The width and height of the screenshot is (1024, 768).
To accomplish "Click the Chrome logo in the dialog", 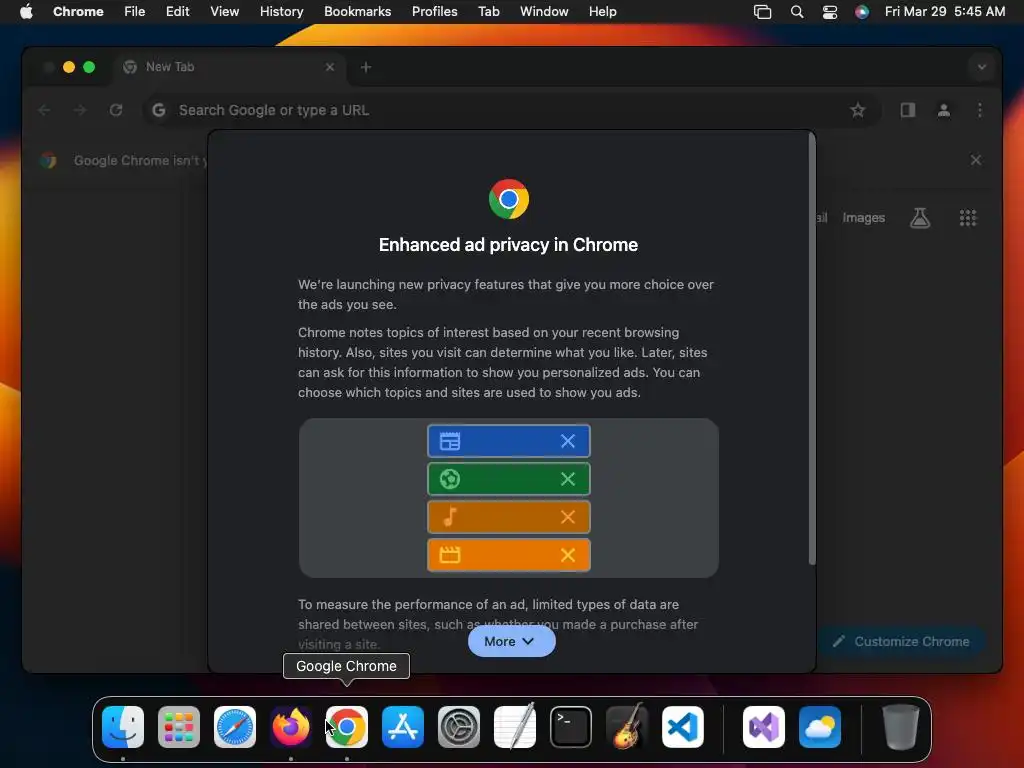I will (509, 199).
